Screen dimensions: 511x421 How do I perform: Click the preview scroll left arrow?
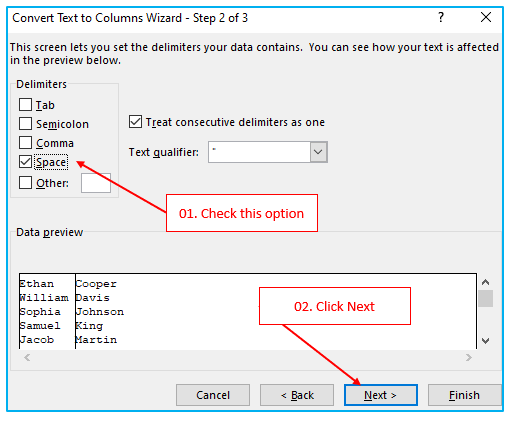click(x=27, y=358)
